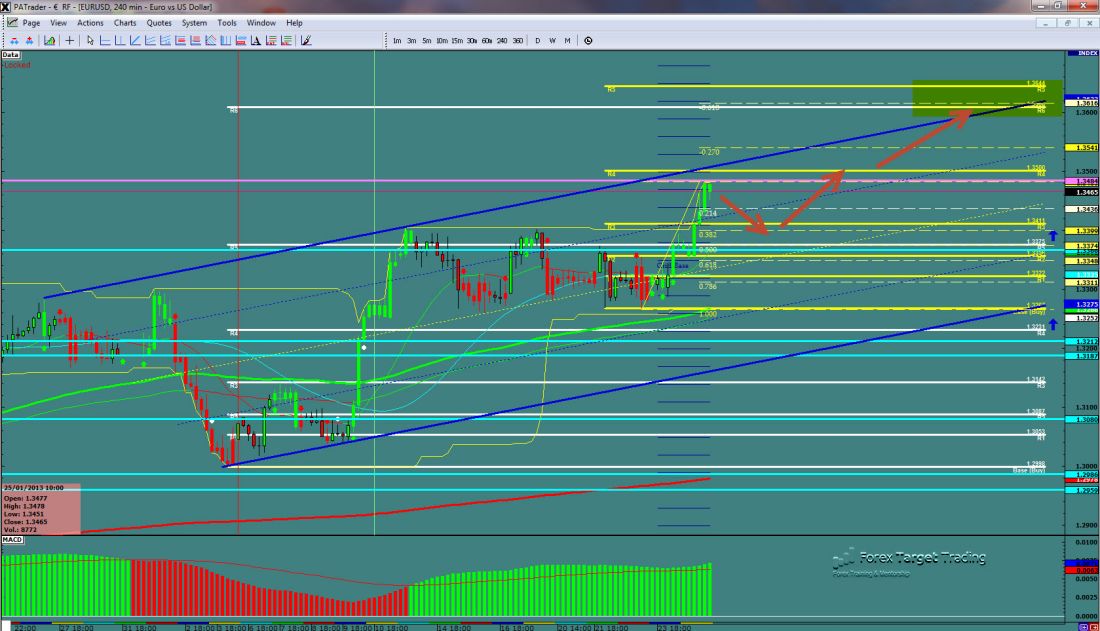Click the Data label on chart
Screen dimensions: 1100x631
click(x=11, y=54)
